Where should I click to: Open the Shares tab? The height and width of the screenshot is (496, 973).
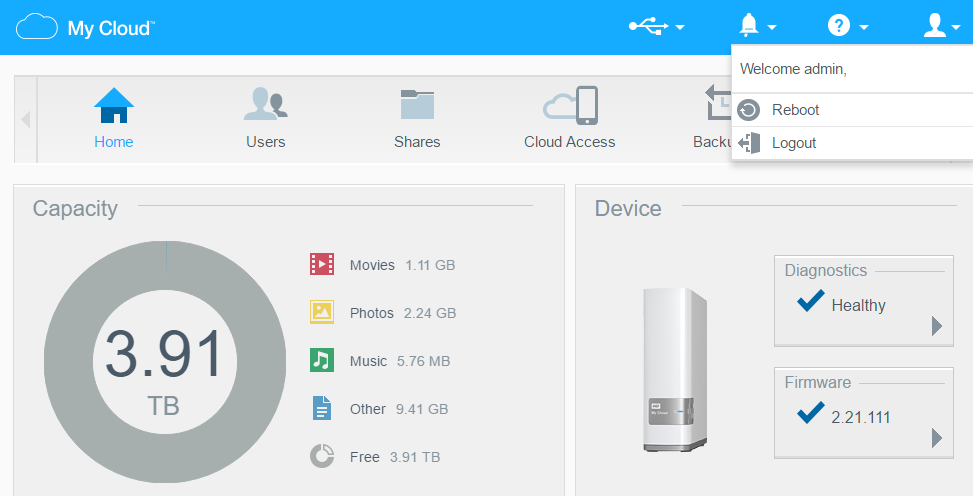417,119
